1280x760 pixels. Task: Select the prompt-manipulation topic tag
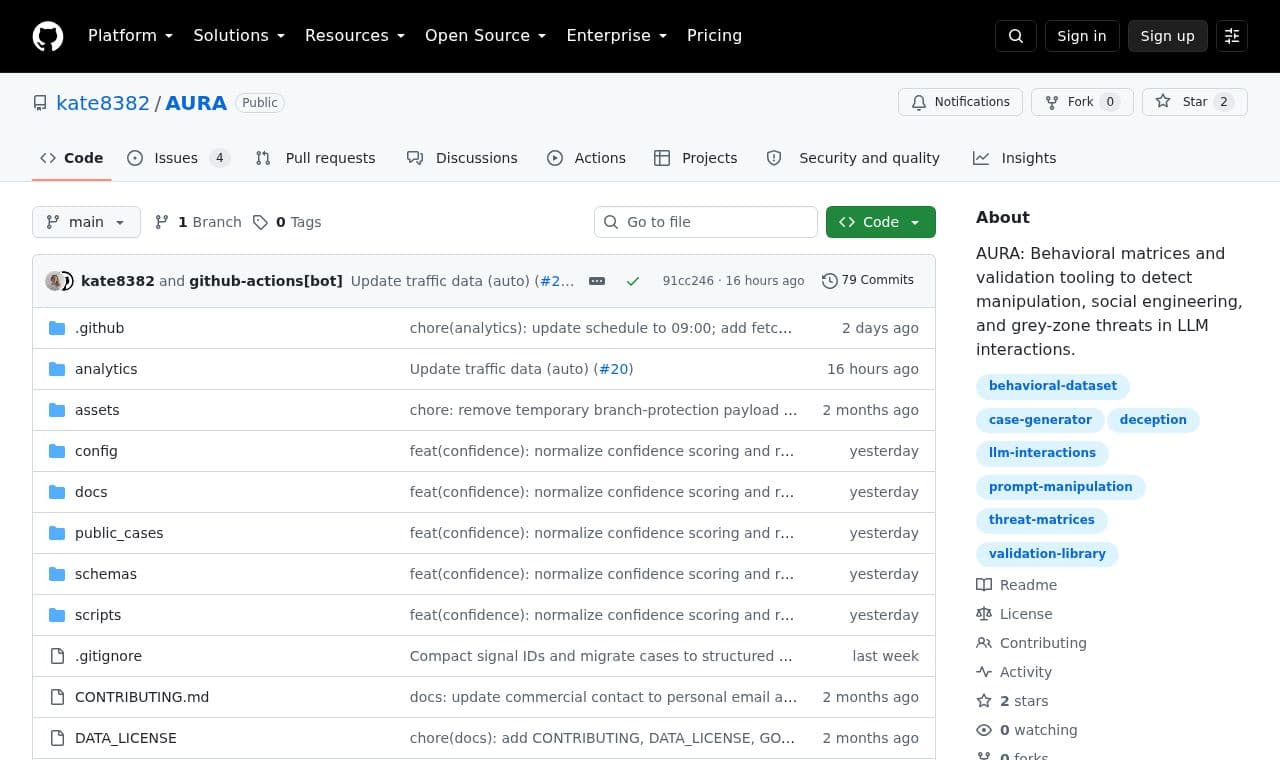1061,487
